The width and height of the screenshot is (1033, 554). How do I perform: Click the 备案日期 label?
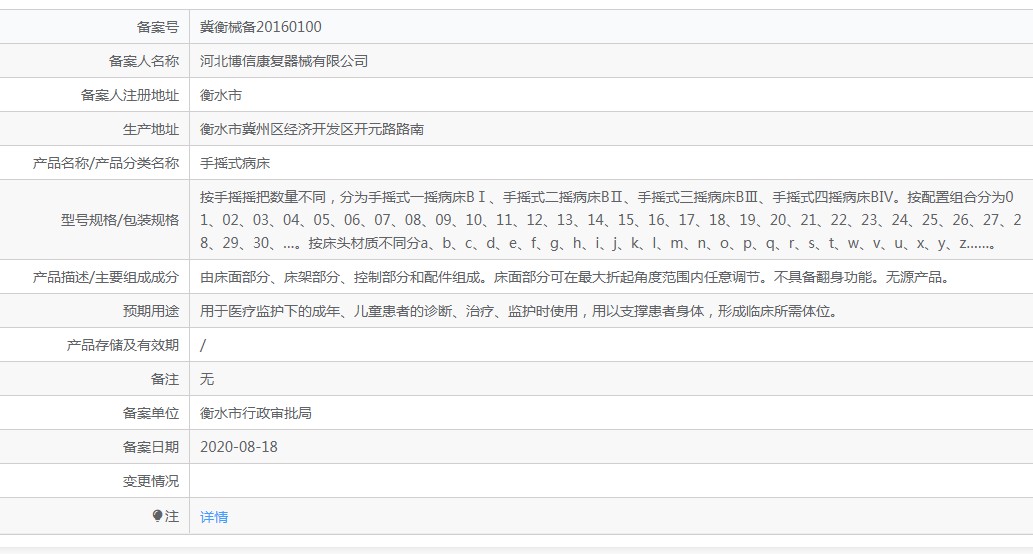[151, 447]
